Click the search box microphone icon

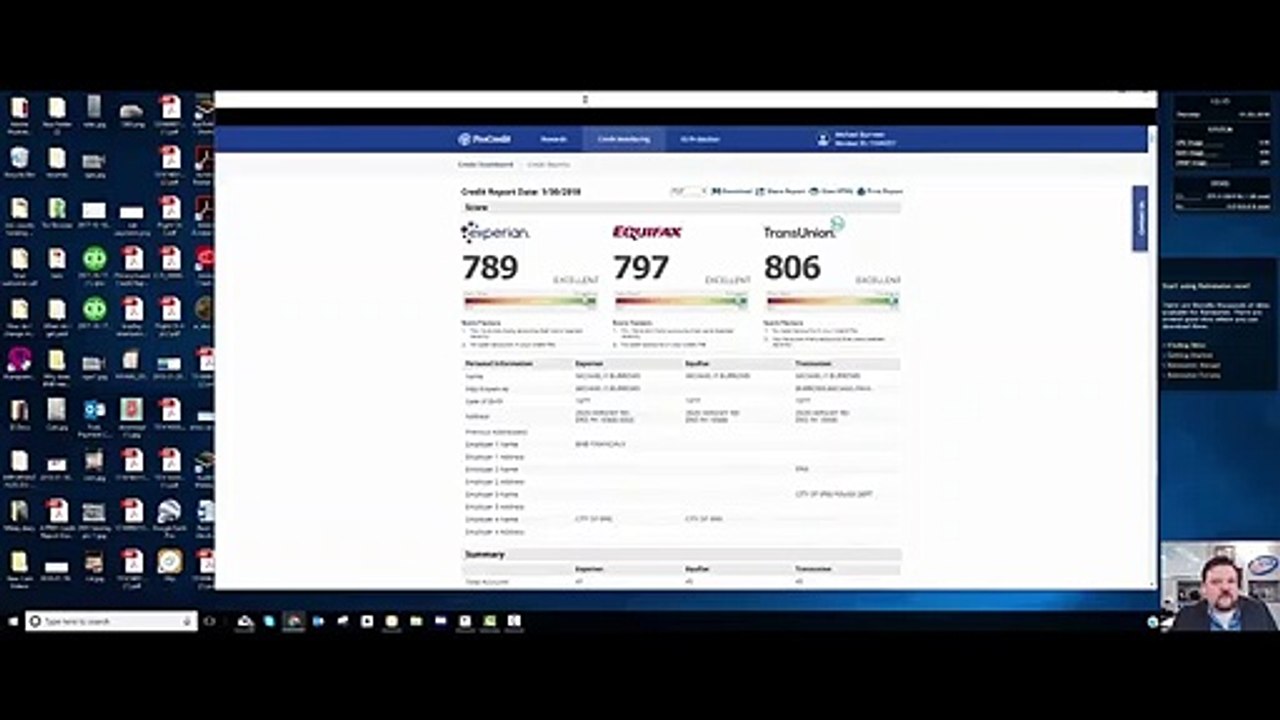click(187, 621)
